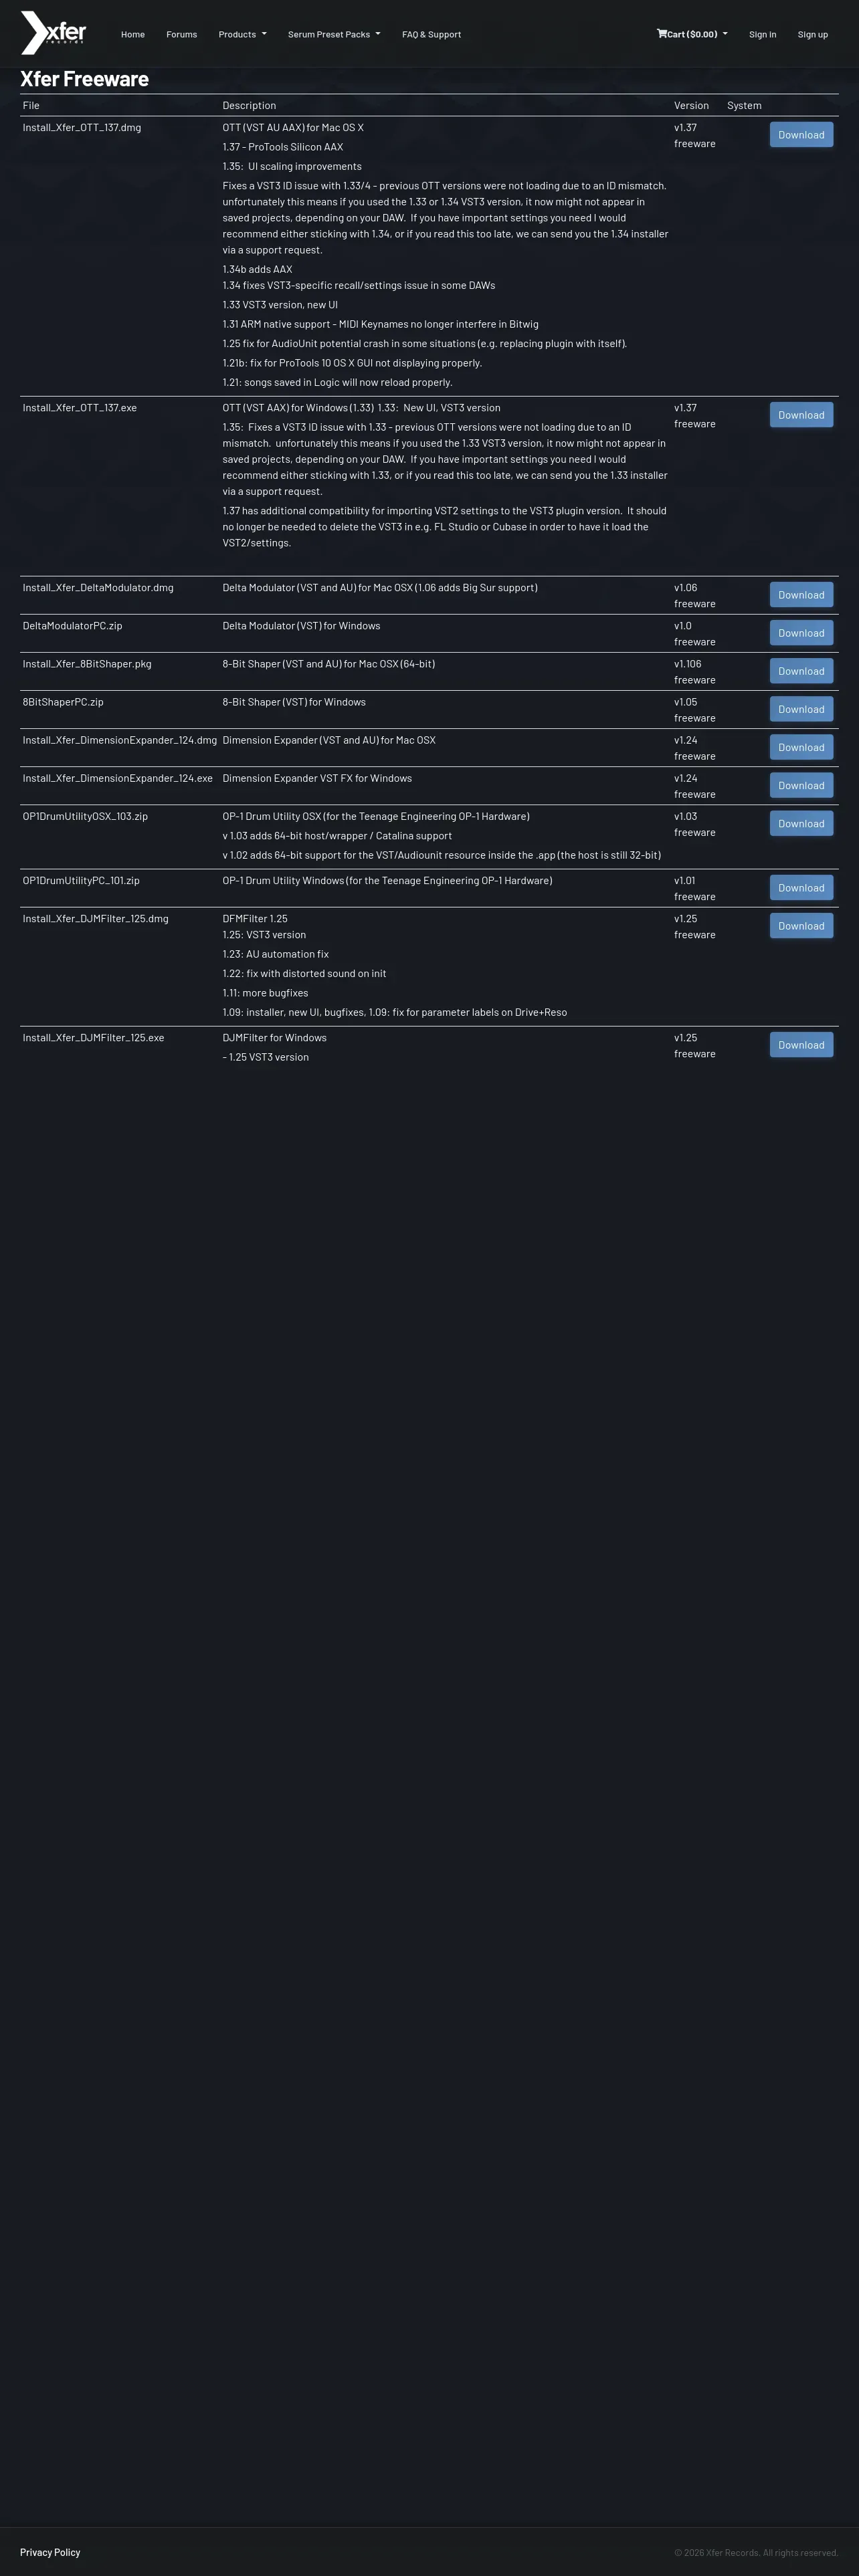
Task: Click the System column header
Action: coord(744,105)
